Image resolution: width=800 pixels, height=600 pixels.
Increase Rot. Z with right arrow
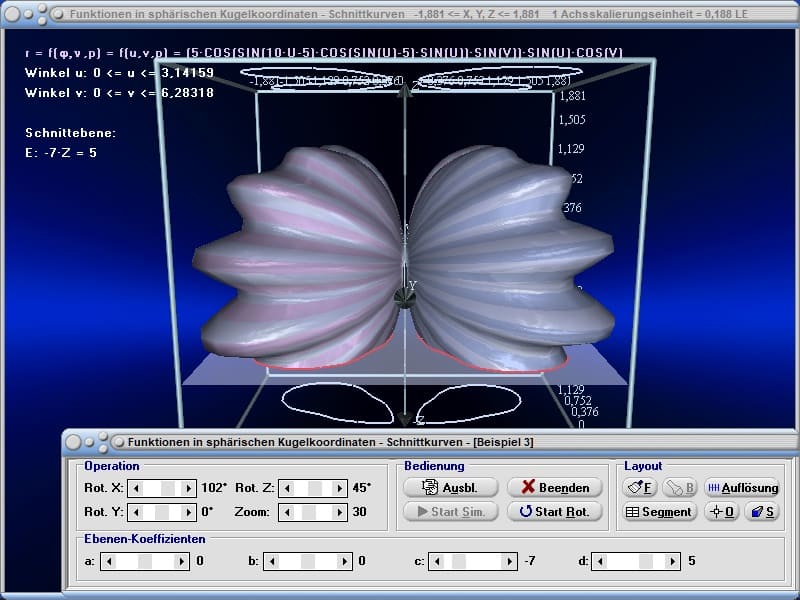(x=339, y=488)
